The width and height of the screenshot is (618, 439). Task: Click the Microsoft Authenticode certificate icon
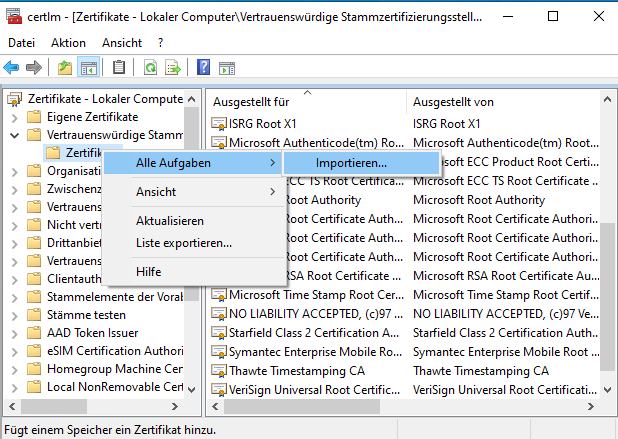click(219, 142)
